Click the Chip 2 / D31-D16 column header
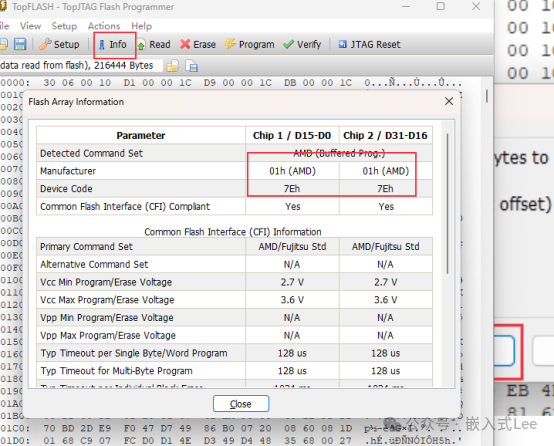Image resolution: width=554 pixels, height=446 pixels. [385, 135]
